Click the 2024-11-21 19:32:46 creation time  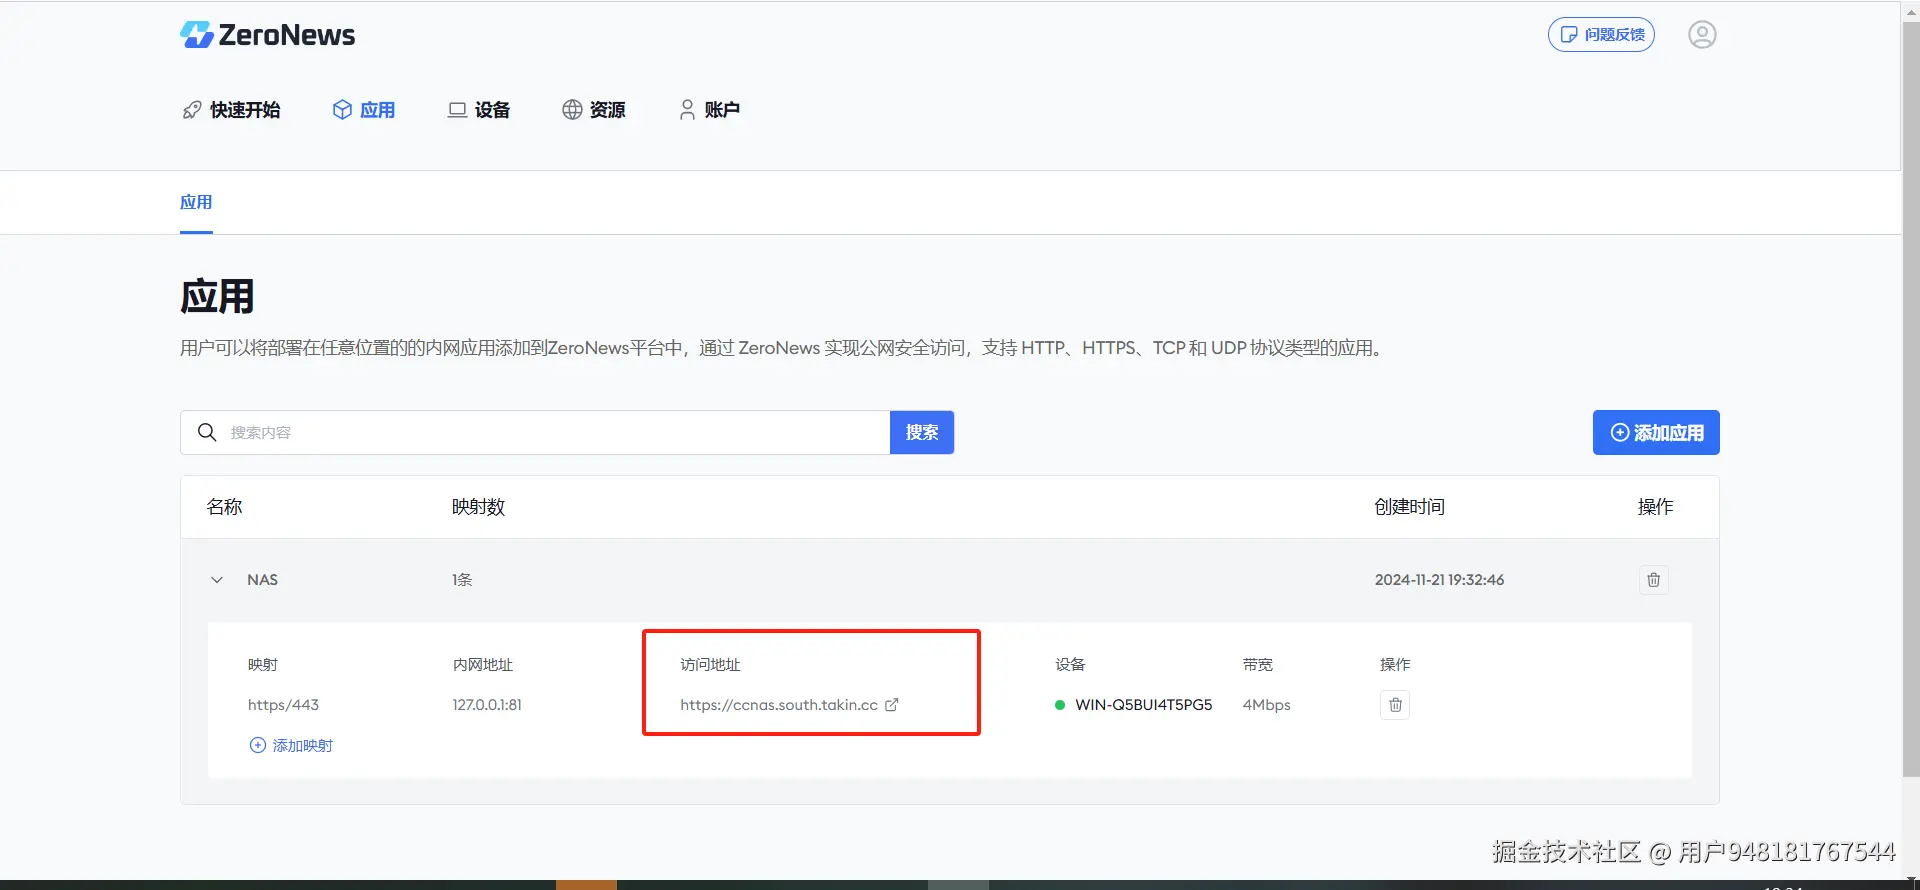(1439, 580)
